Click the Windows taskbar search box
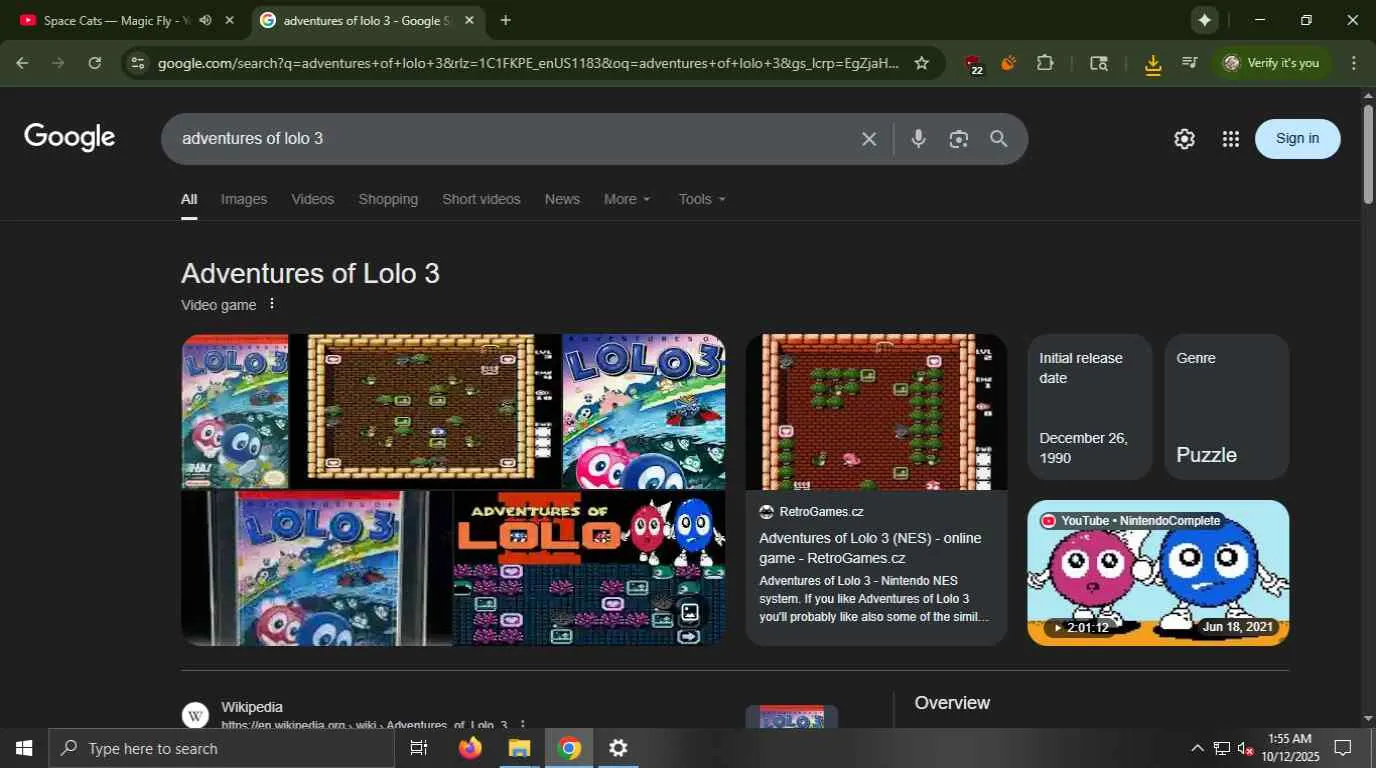The height and width of the screenshot is (768, 1376). (221, 748)
